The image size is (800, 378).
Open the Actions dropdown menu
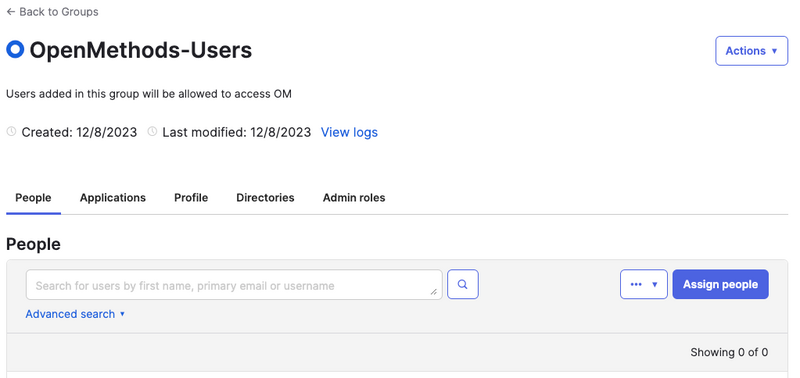coord(752,51)
